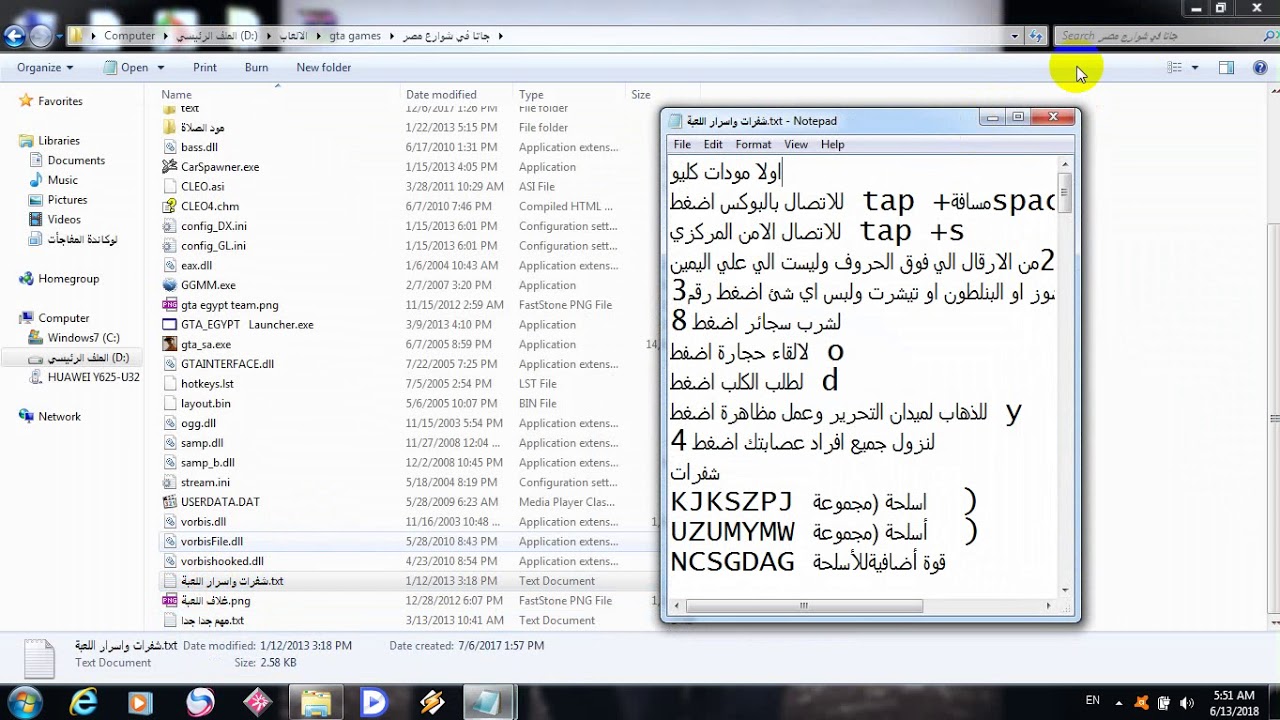Screen dimensions: 1280x720
Task: Open the Open button dropdown arrow
Action: coord(159,68)
